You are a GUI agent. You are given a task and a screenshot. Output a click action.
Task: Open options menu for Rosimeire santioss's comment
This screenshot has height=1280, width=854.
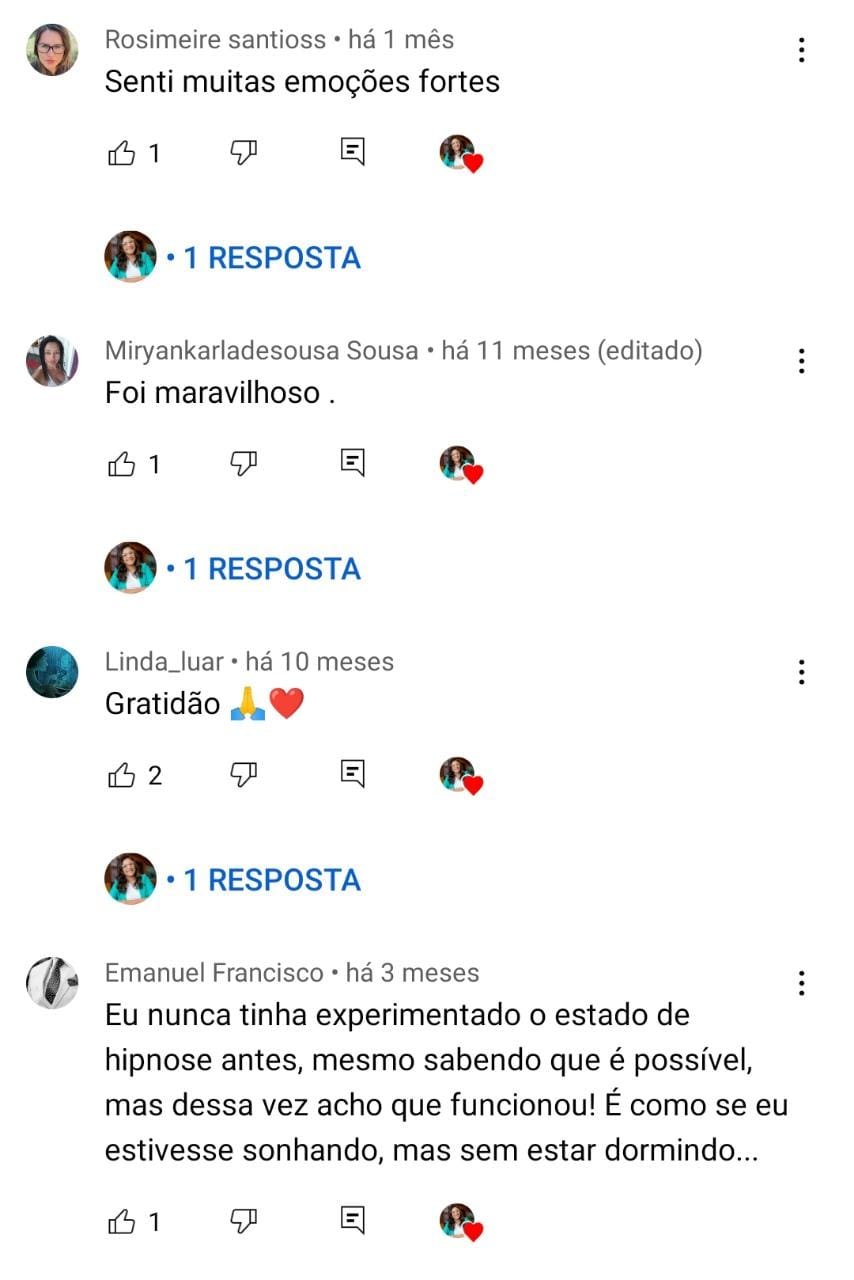[x=802, y=50]
